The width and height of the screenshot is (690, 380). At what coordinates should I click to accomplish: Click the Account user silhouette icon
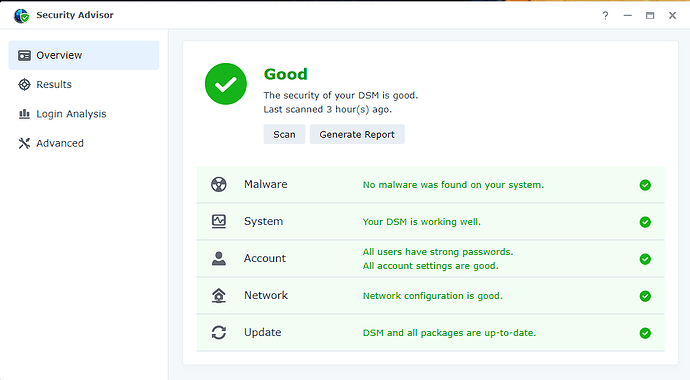219,258
